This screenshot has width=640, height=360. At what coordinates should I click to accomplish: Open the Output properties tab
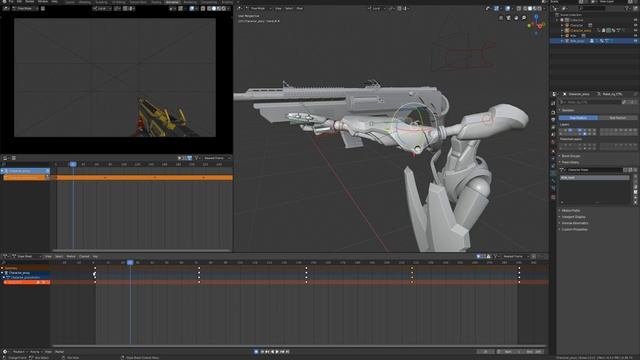[553, 120]
